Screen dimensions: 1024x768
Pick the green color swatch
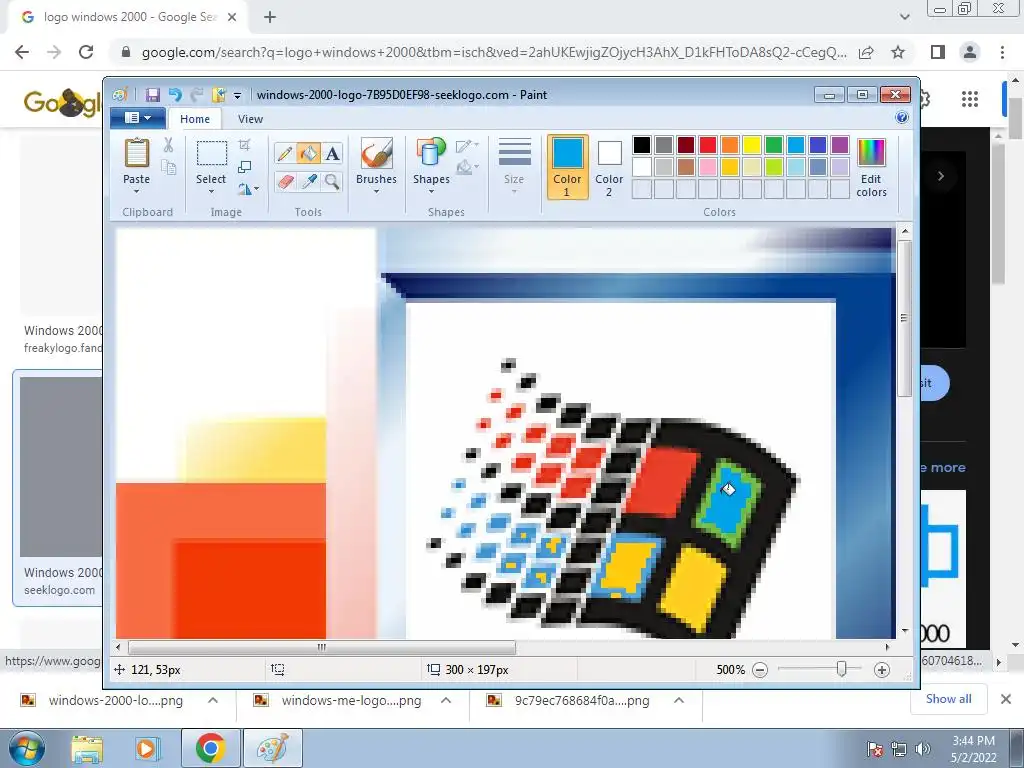pos(774,145)
